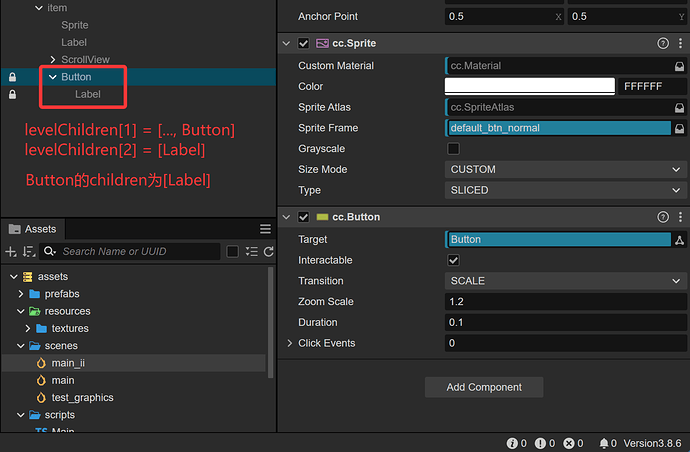Click the lock icon beside Button node

coord(12,77)
